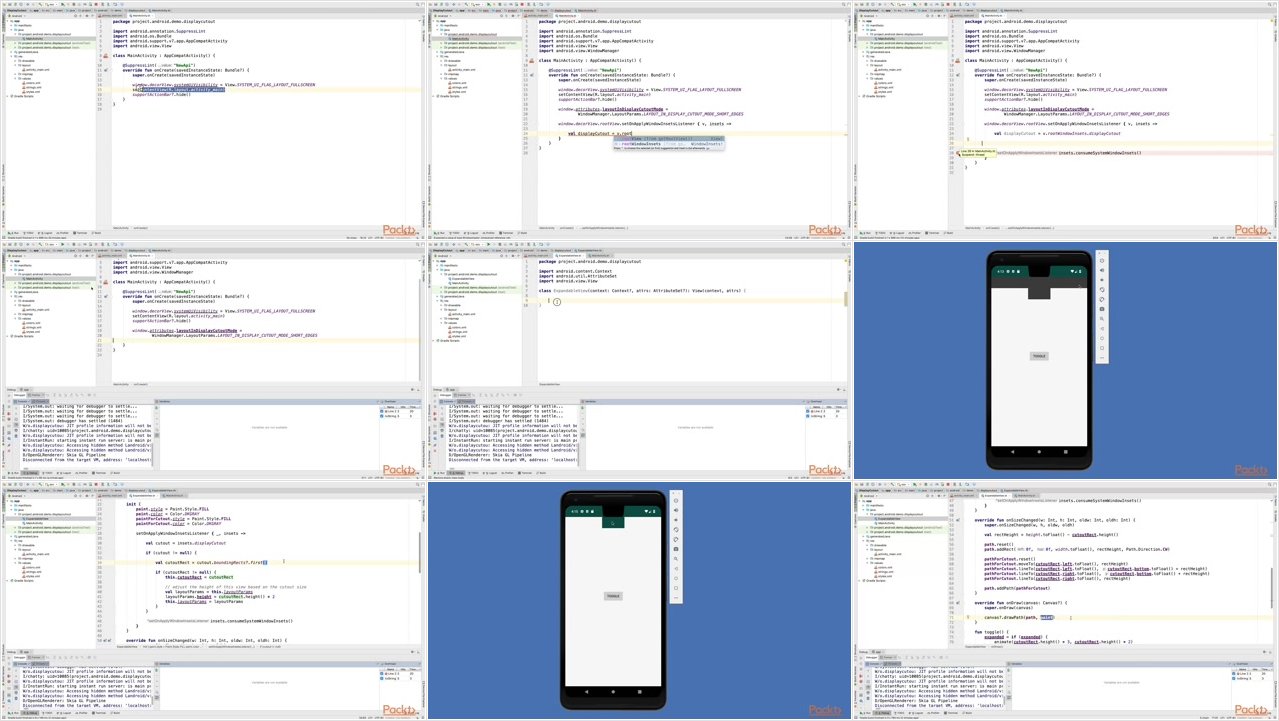
Task: Open Terminal tool window in highlighted-setContentView thumbnail
Action: click(x=80, y=233)
